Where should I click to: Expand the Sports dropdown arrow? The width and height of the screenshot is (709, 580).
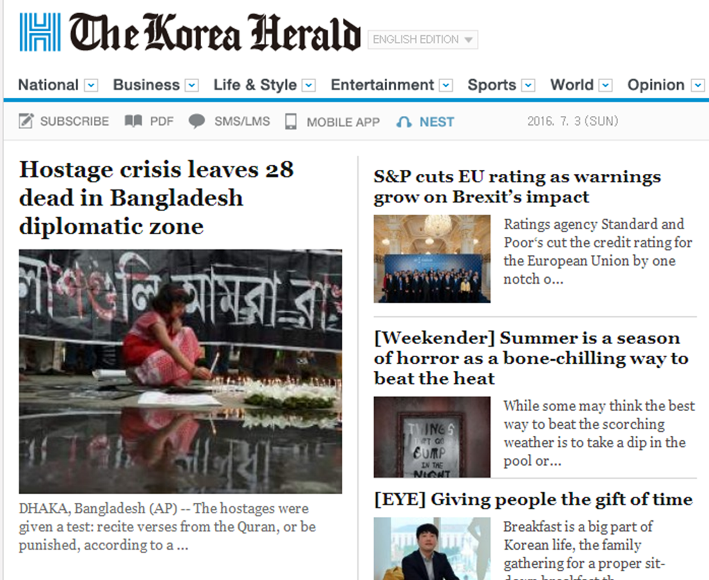click(x=528, y=85)
